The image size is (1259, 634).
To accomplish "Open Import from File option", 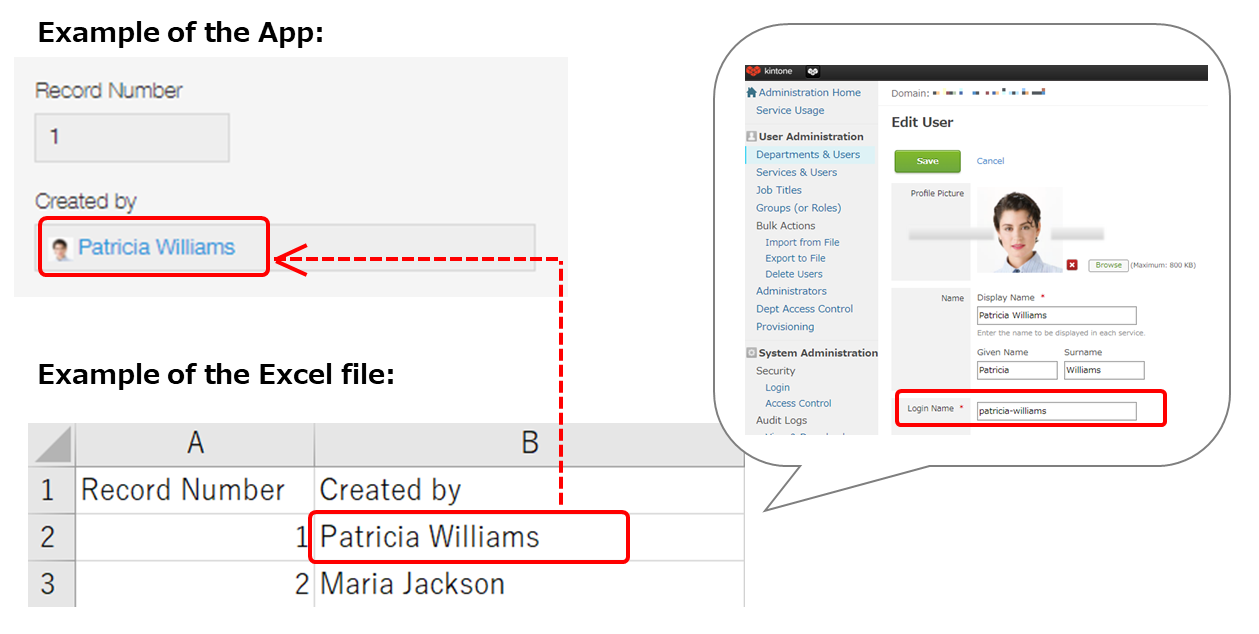I will tap(802, 243).
